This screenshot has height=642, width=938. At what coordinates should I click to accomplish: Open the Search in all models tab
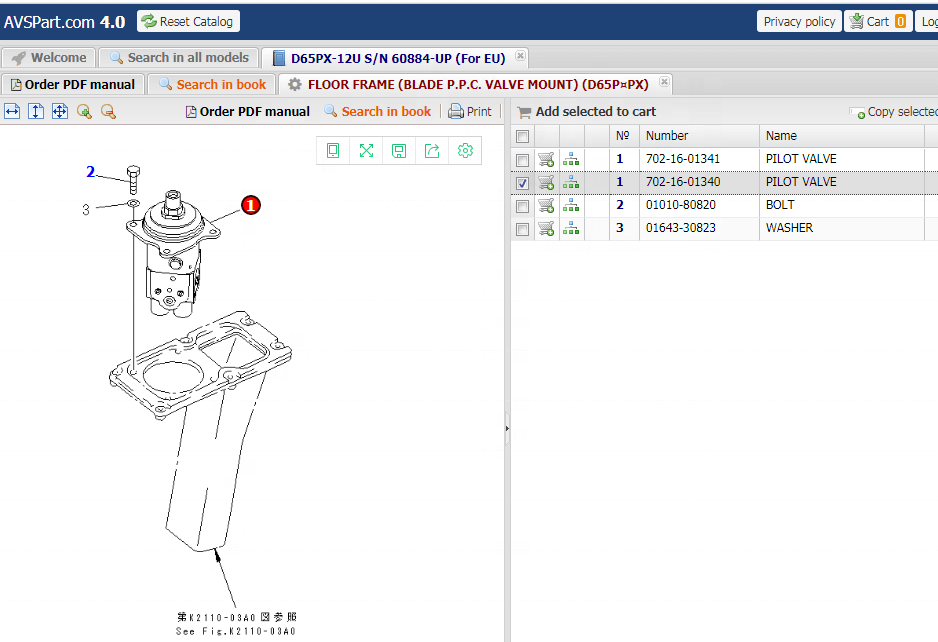[179, 58]
